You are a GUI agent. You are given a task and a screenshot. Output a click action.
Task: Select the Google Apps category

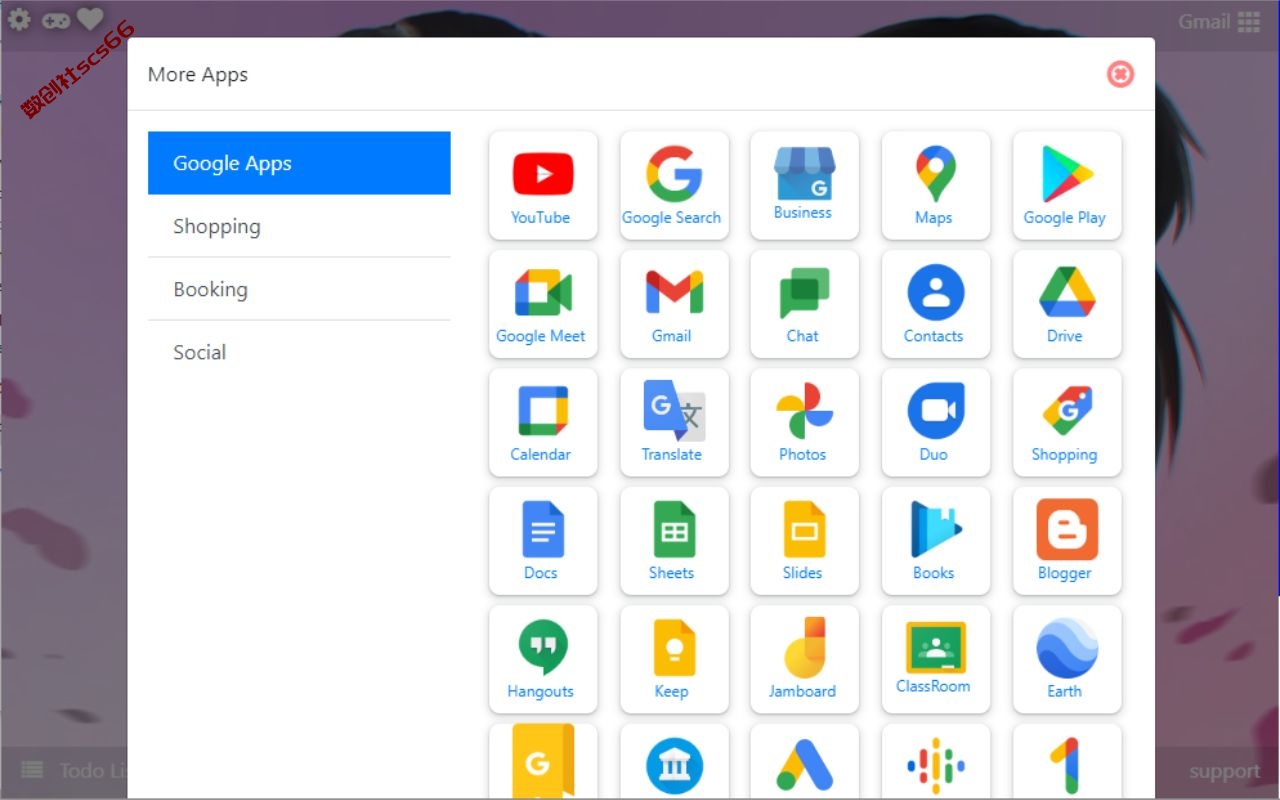pos(299,163)
